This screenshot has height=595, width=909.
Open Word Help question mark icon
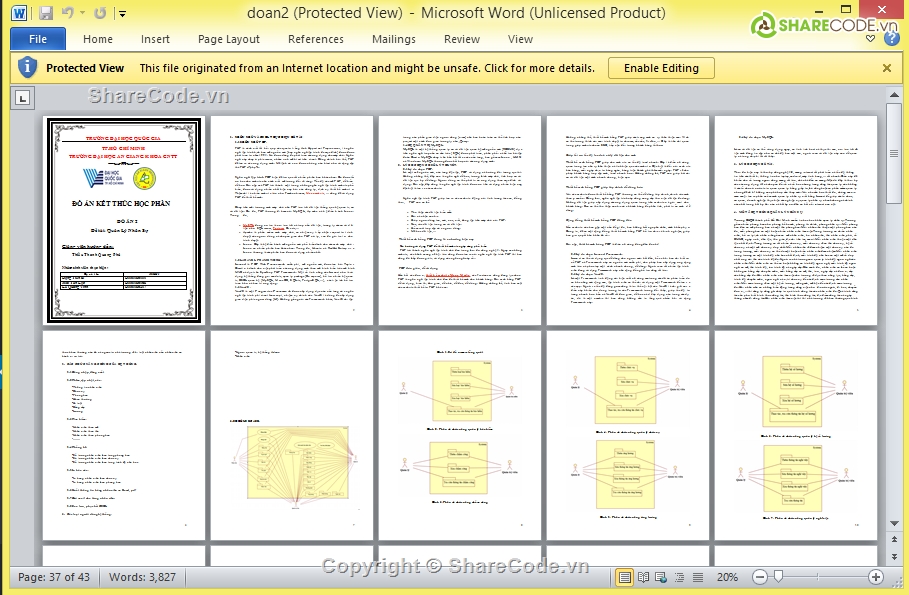[x=891, y=39]
